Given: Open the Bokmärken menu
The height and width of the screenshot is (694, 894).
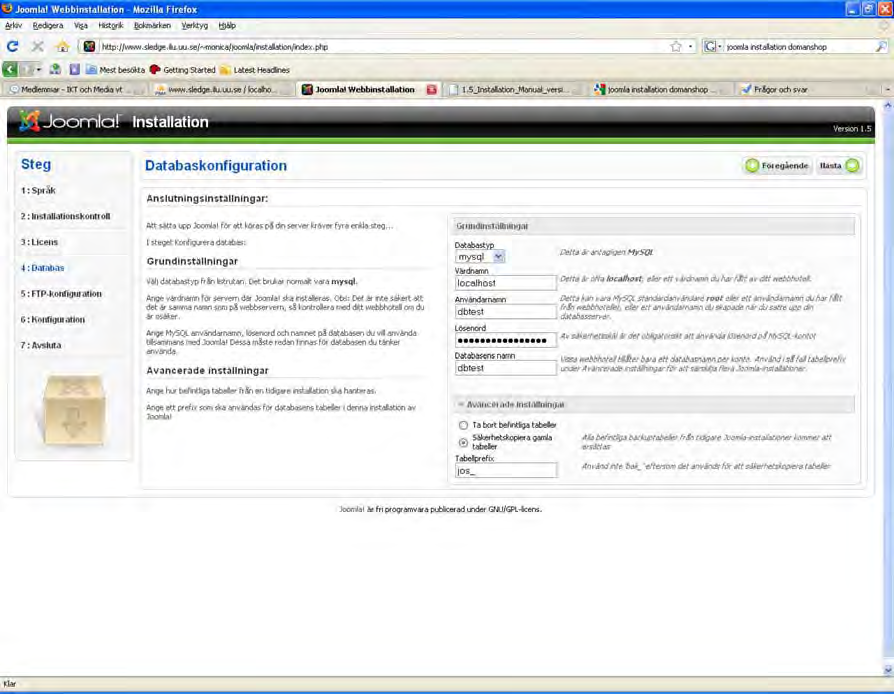Looking at the screenshot, I should tap(152, 26).
